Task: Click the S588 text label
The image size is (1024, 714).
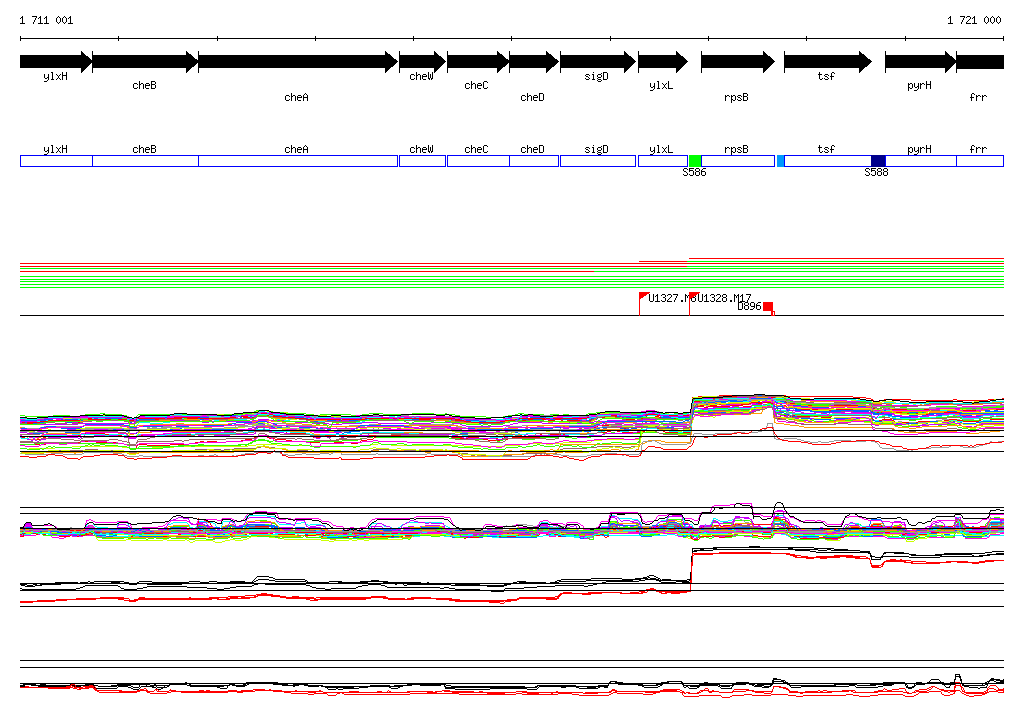Action: pos(876,172)
